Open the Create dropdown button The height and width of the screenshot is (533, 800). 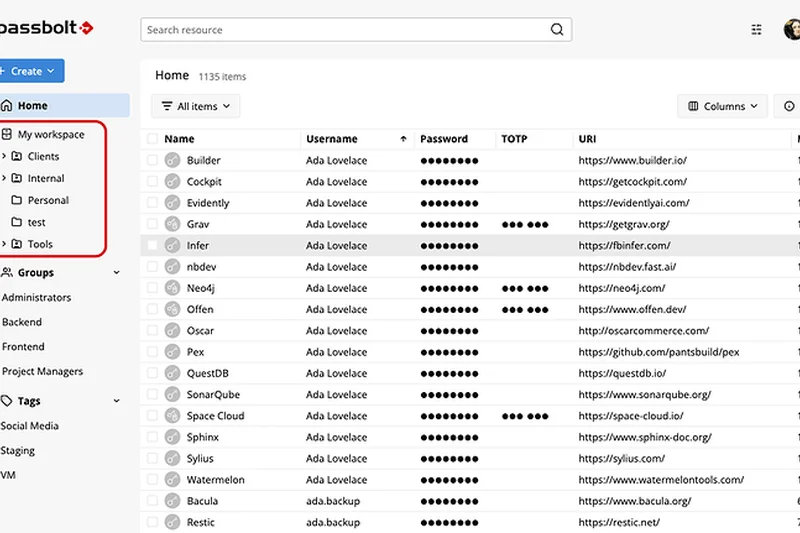pyautogui.click(x=32, y=71)
